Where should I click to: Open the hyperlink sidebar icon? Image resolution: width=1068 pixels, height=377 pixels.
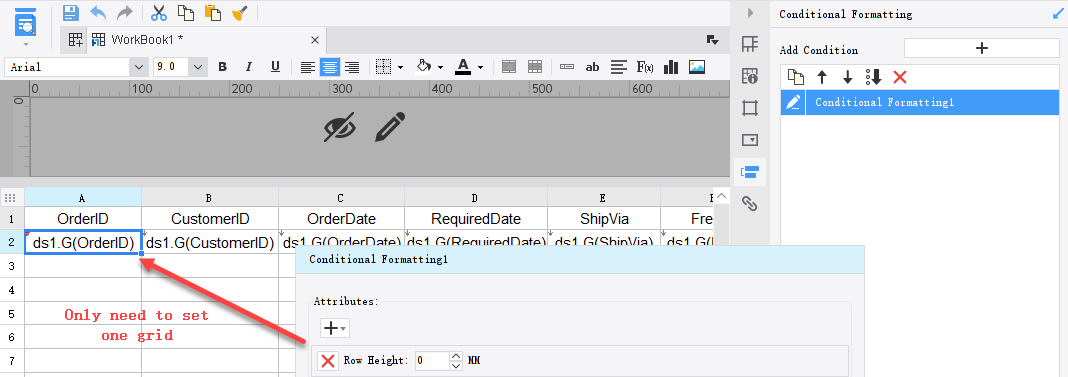(x=750, y=203)
